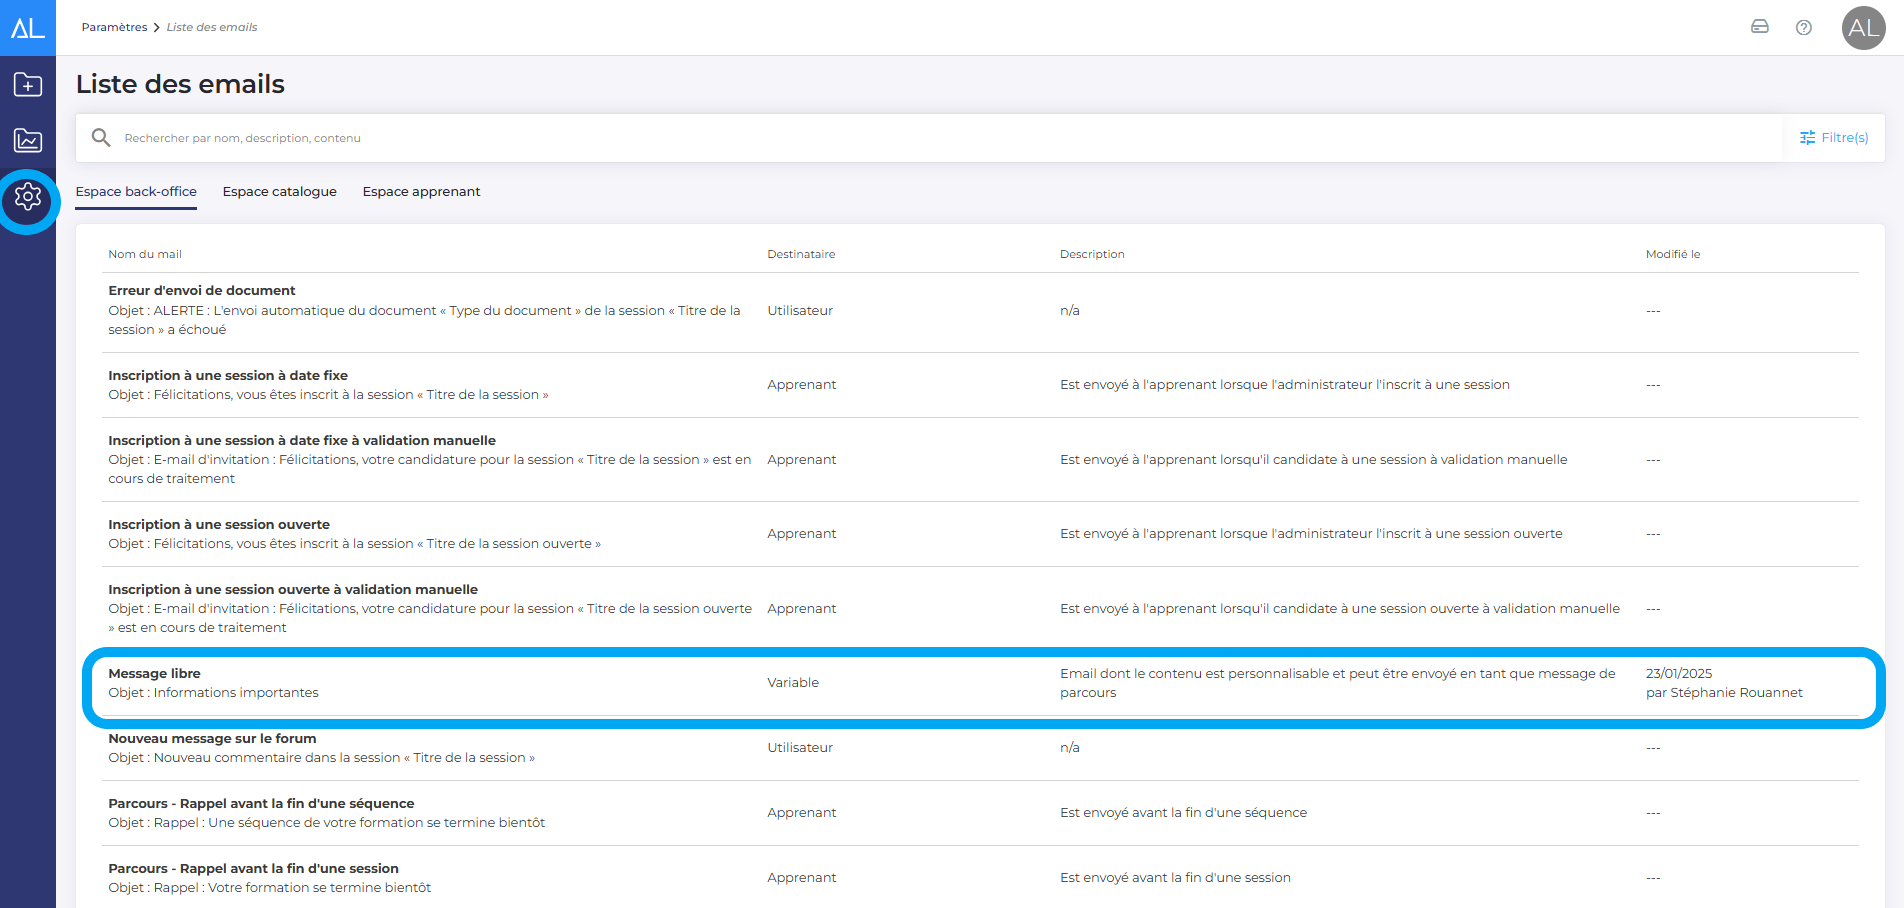Select the Espace back-office tab
The height and width of the screenshot is (908, 1904).
pos(136,192)
